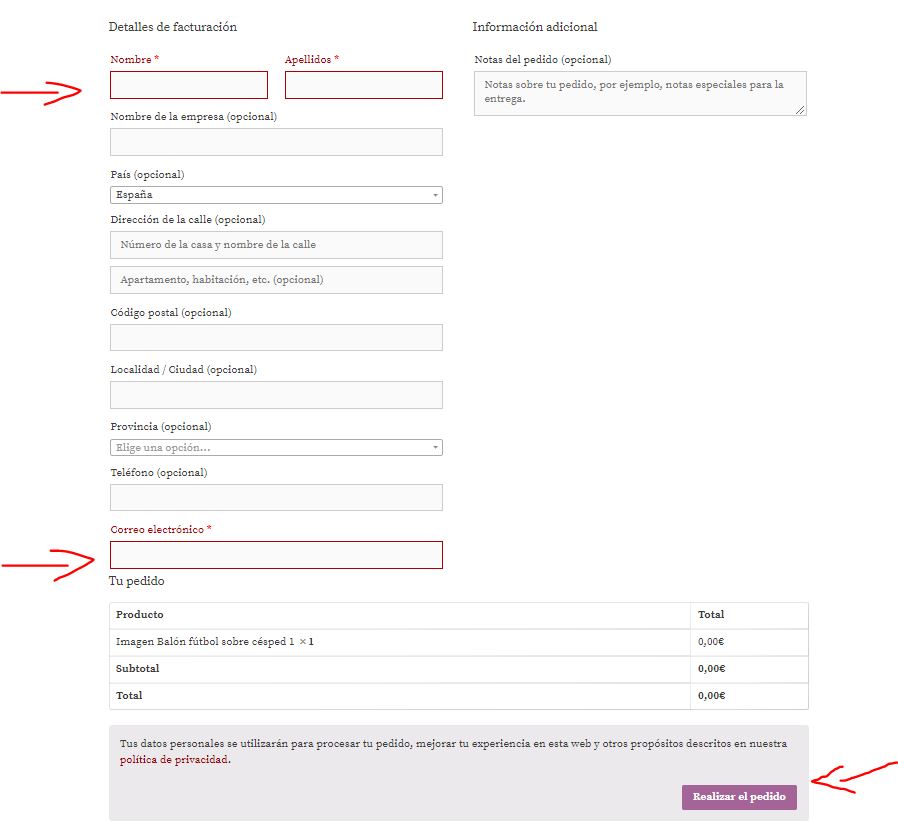
Task: Click the Nombre input field
Action: [189, 85]
